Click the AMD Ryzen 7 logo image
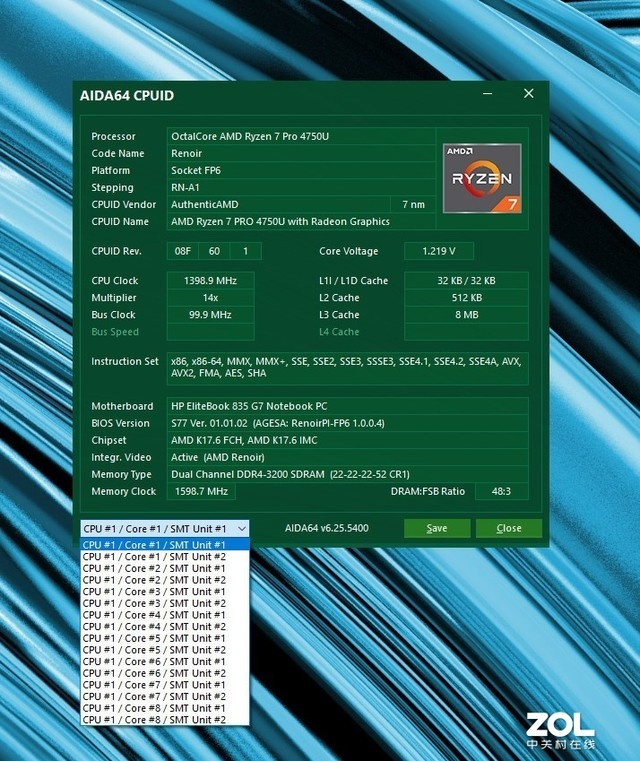Viewport: 640px width, 761px height. click(x=482, y=178)
